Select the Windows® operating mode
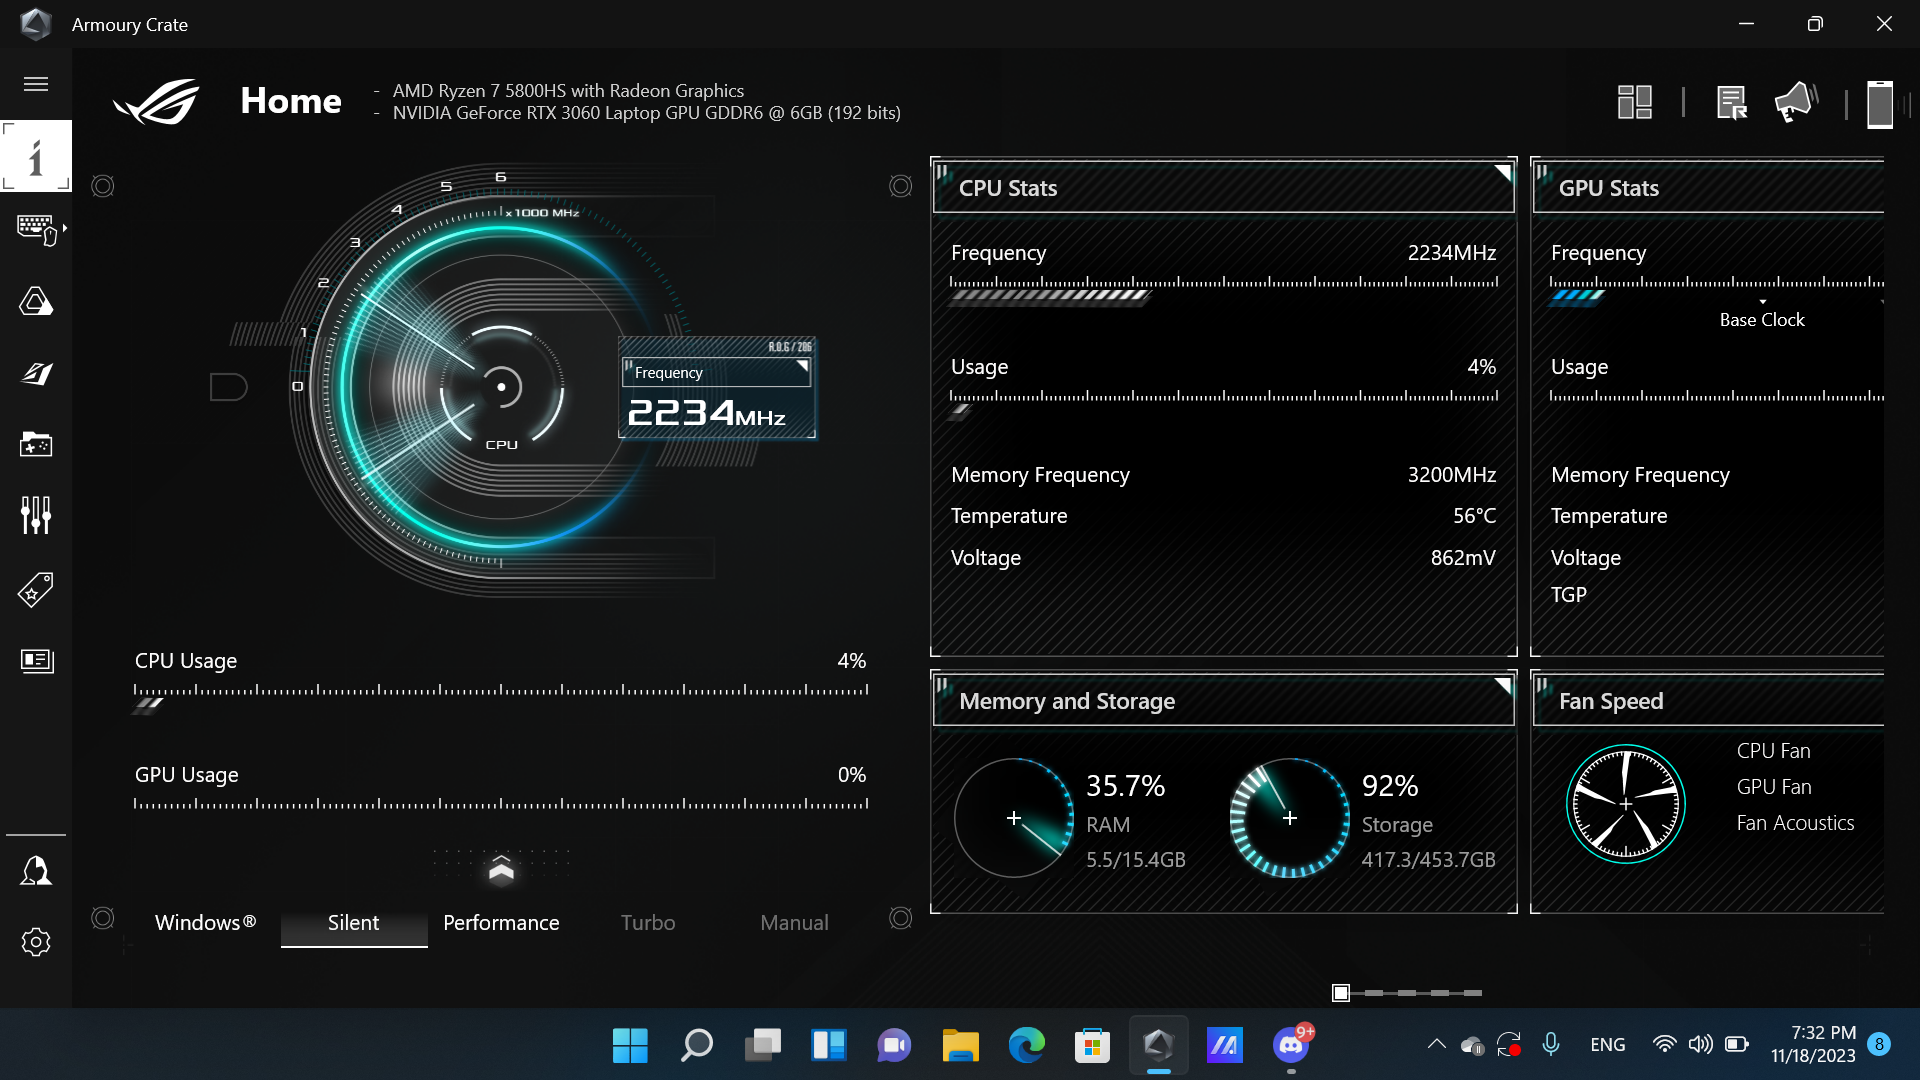This screenshot has width=1920, height=1080. [206, 923]
